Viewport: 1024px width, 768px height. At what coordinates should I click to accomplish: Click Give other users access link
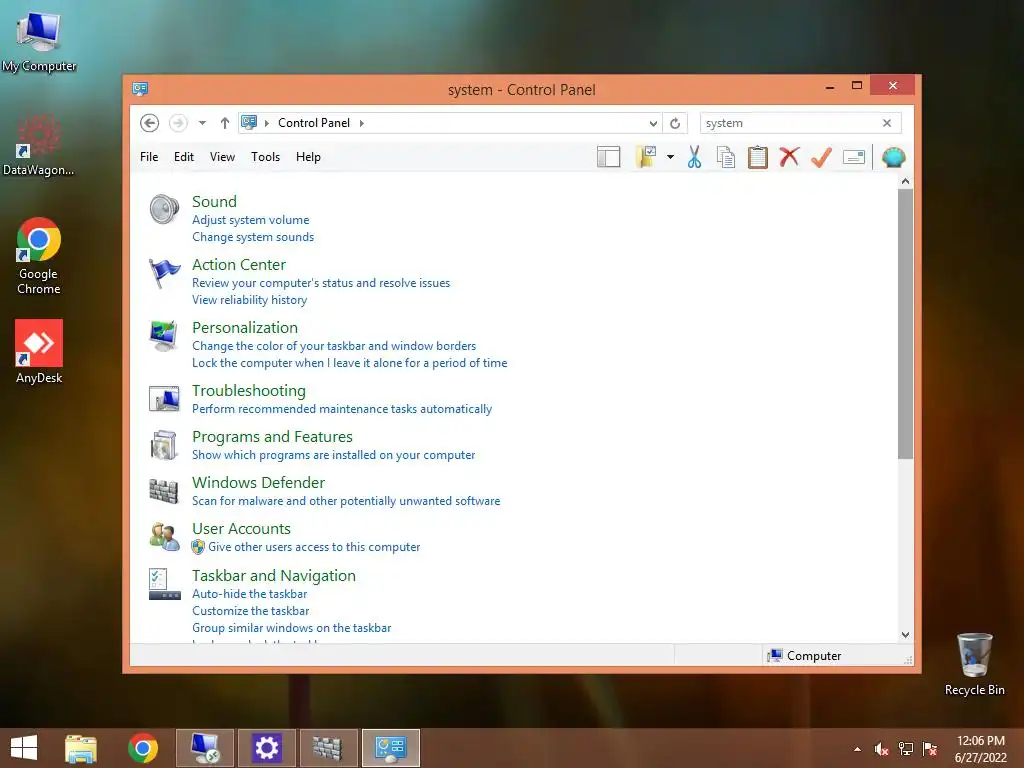point(314,547)
